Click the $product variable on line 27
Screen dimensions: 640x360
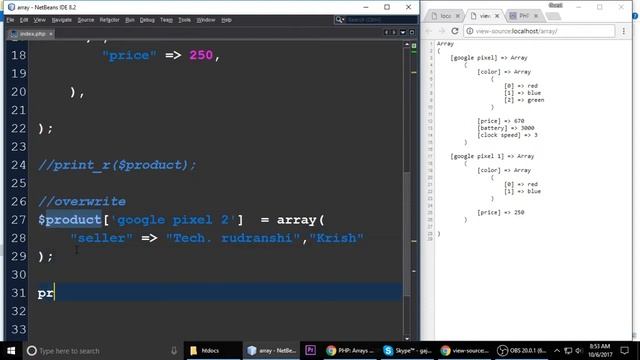pos(69,220)
